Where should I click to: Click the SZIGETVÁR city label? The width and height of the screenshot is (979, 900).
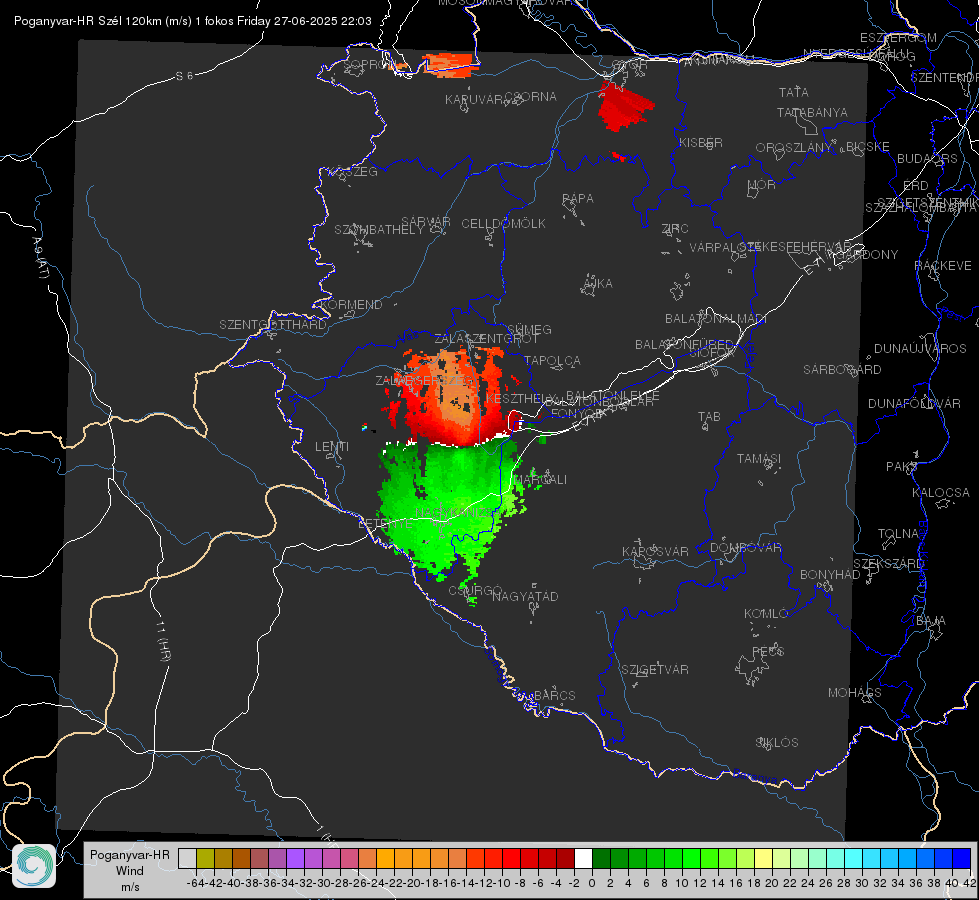[x=655, y=670]
